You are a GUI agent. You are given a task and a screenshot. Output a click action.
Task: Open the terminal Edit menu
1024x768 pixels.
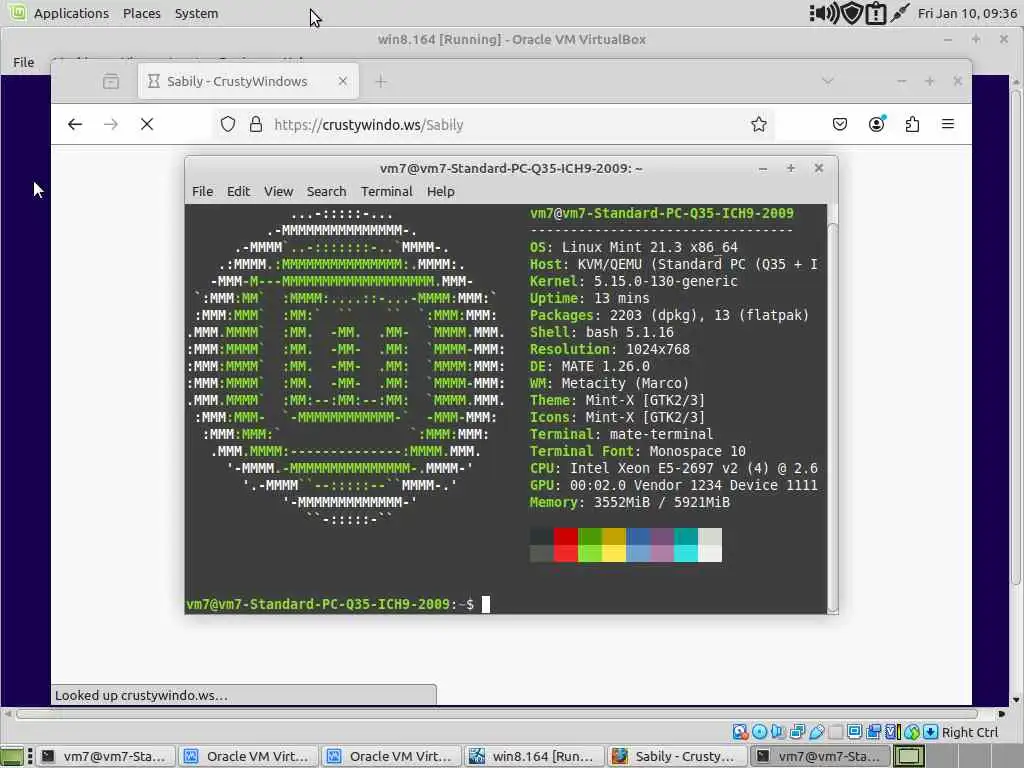pos(238,191)
